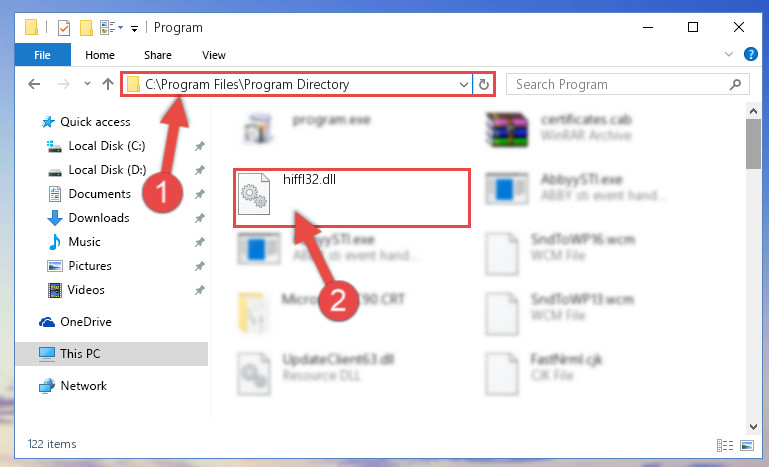Open the address bar history dropdown
The height and width of the screenshot is (467, 769).
463,84
